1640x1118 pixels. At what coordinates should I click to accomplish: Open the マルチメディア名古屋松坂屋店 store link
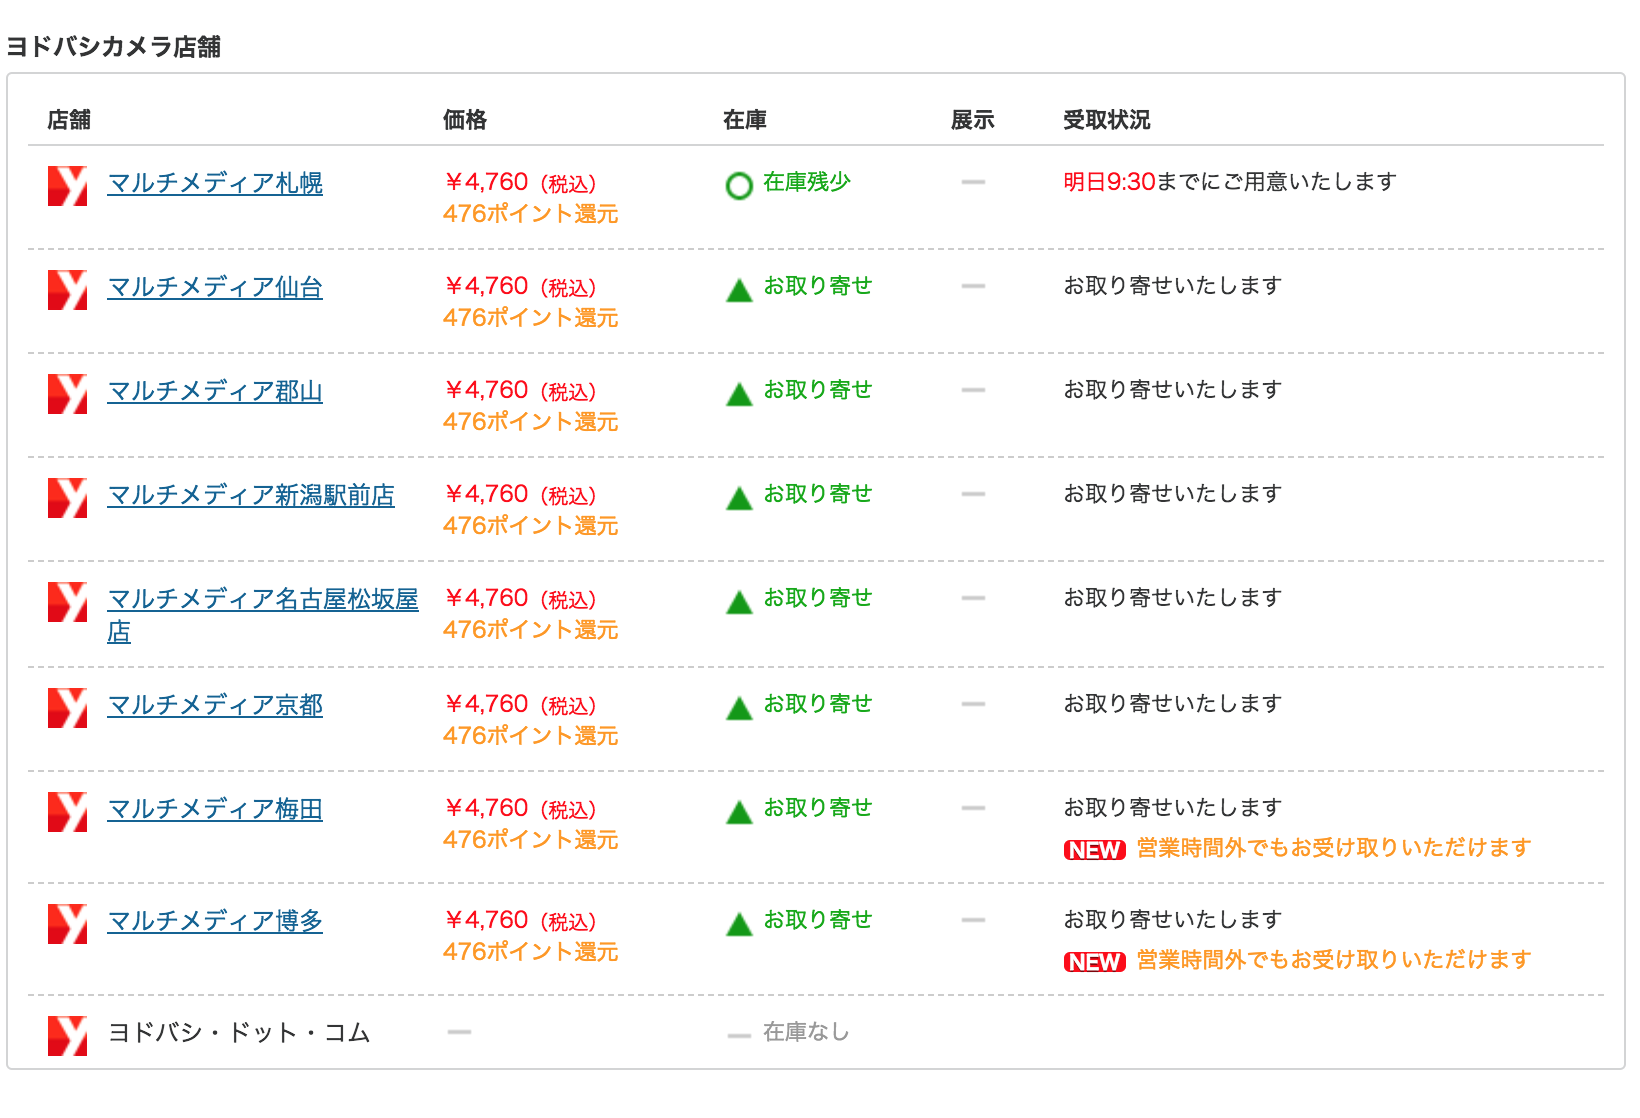point(262,599)
